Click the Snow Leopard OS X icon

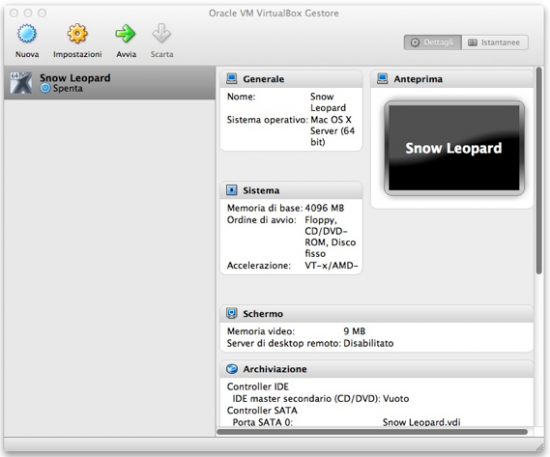21,83
